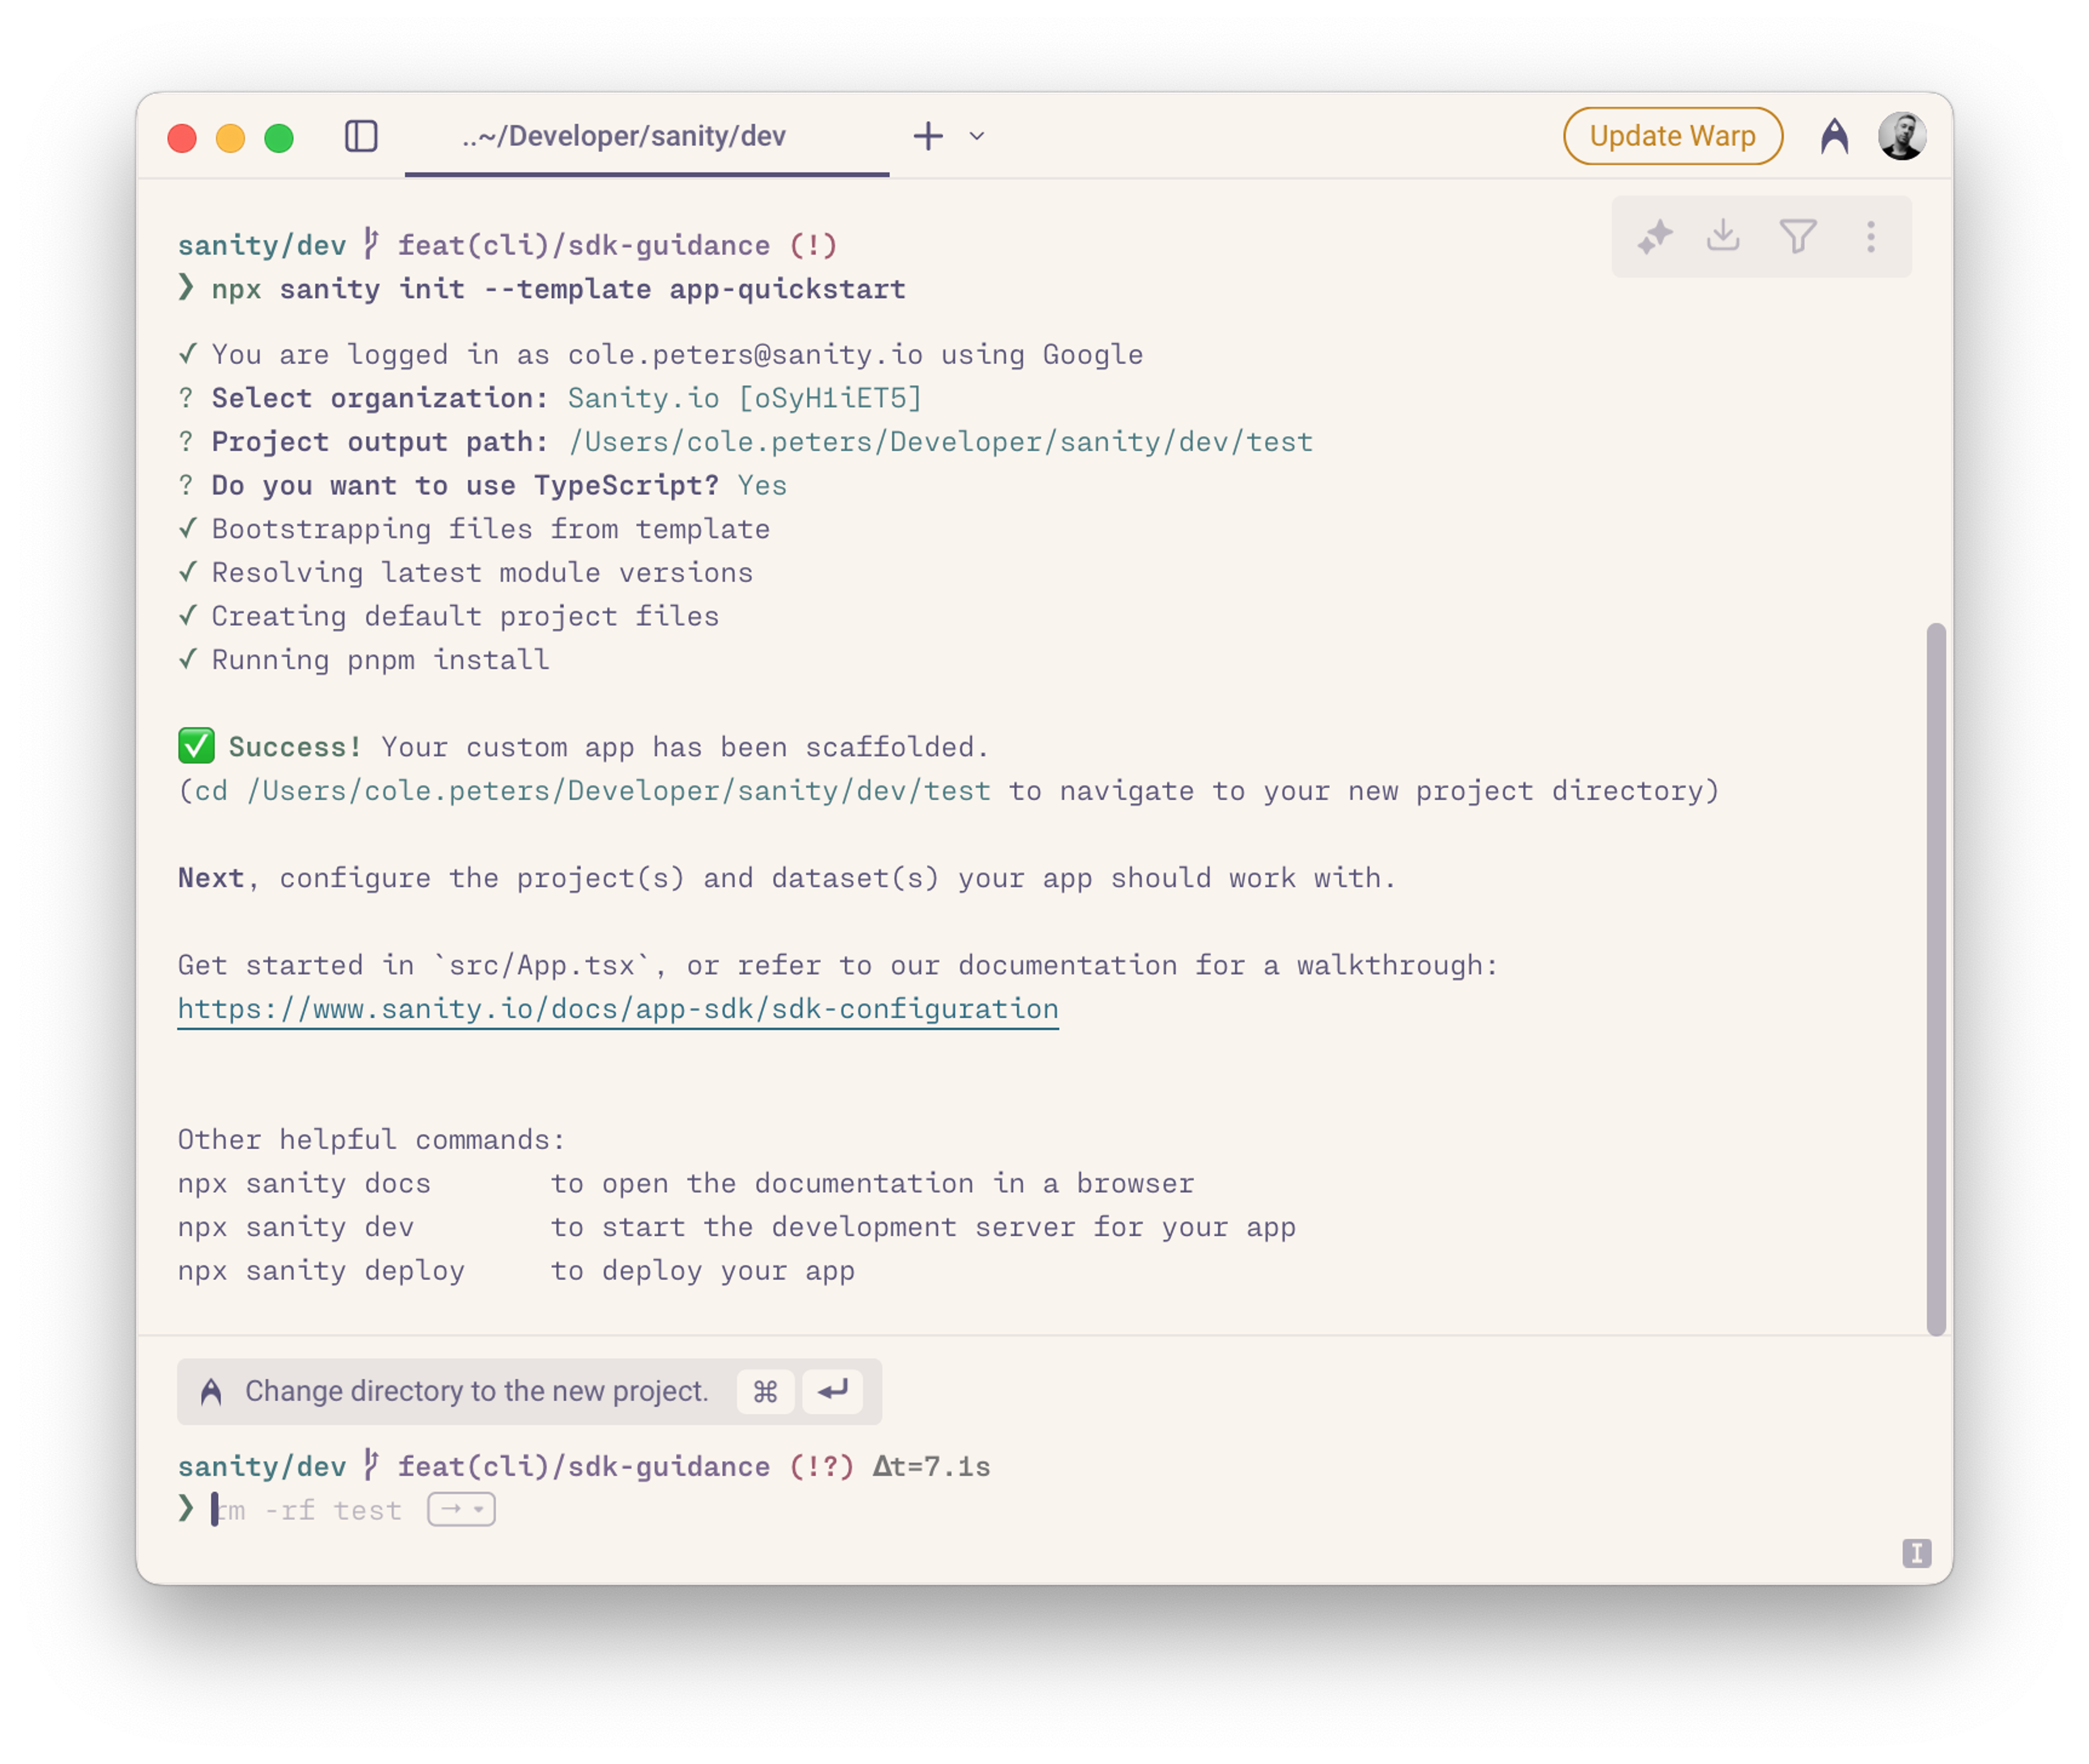Expand the new tab options chevron
Image resolution: width=2089 pixels, height=1764 pixels.
[977, 136]
